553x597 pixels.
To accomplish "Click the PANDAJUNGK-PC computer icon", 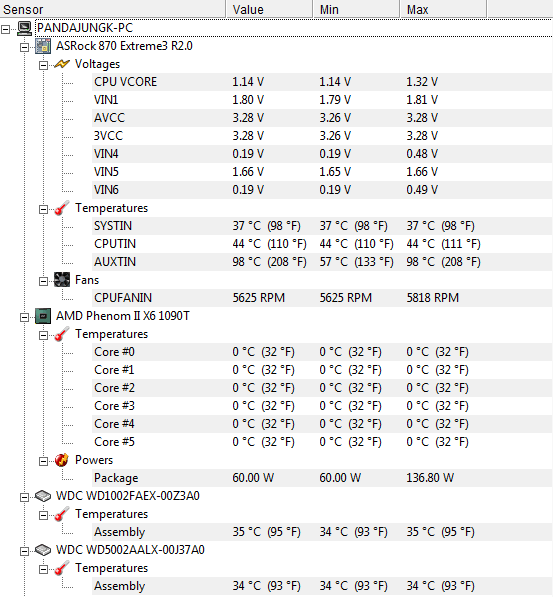I will coord(25,28).
